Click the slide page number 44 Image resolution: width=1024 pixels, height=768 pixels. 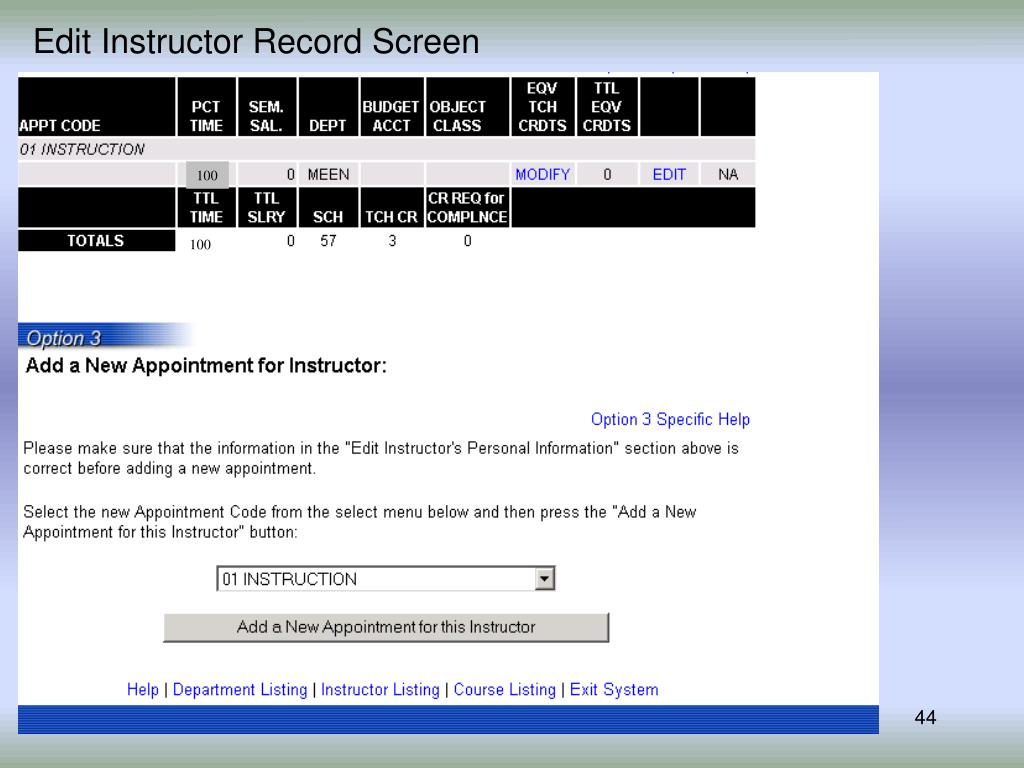coord(925,718)
